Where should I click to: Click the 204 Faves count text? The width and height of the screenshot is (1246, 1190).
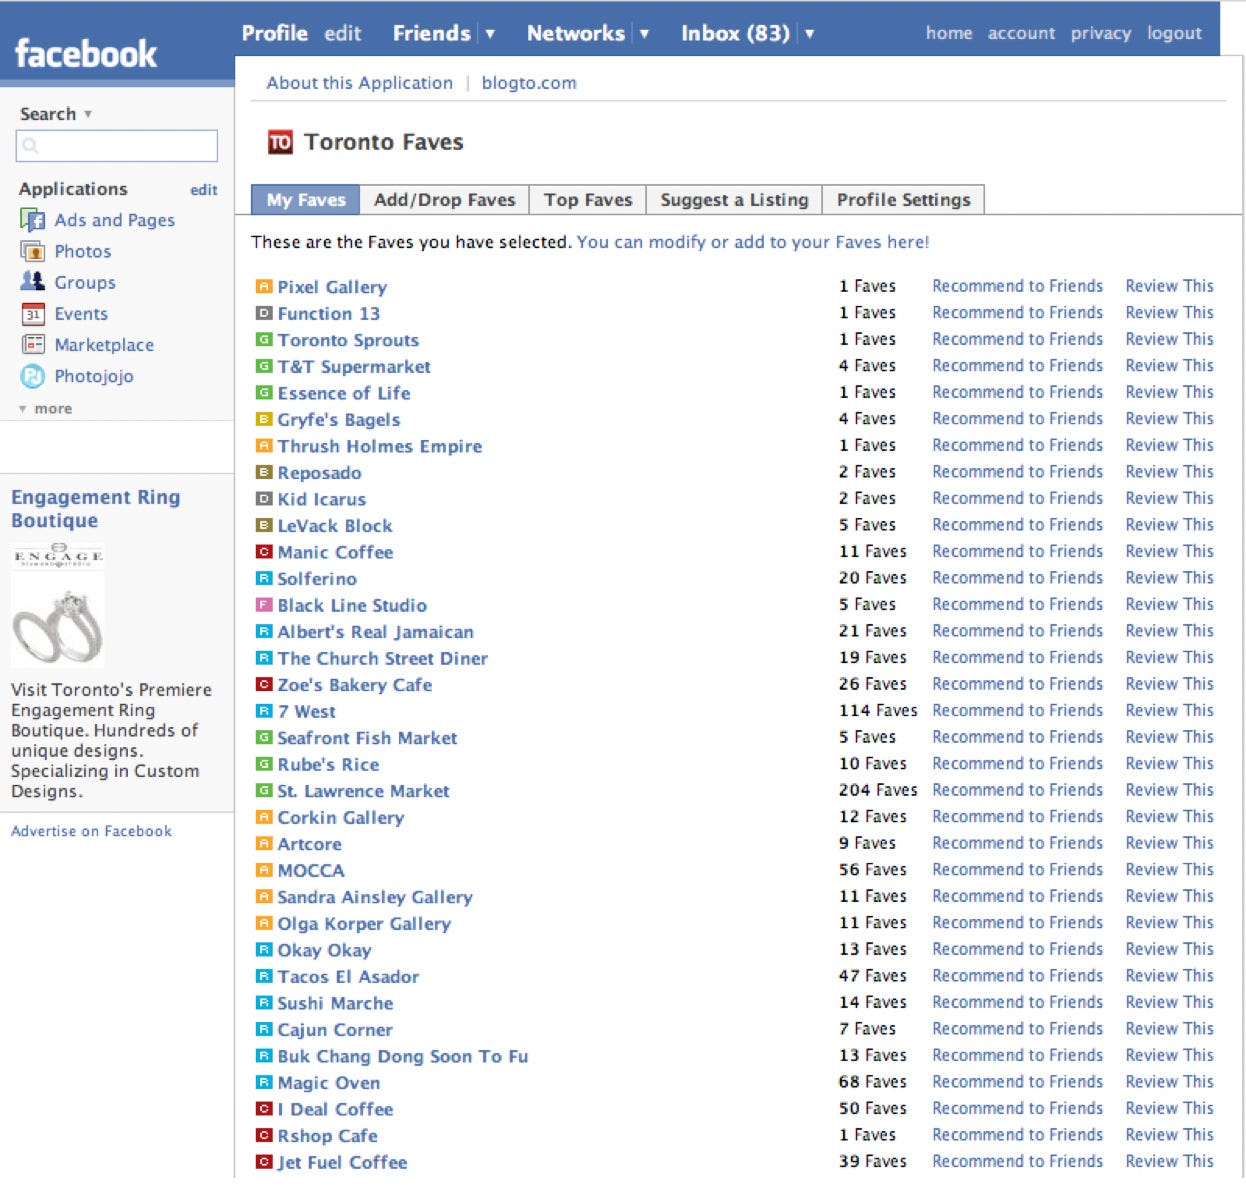coord(877,790)
